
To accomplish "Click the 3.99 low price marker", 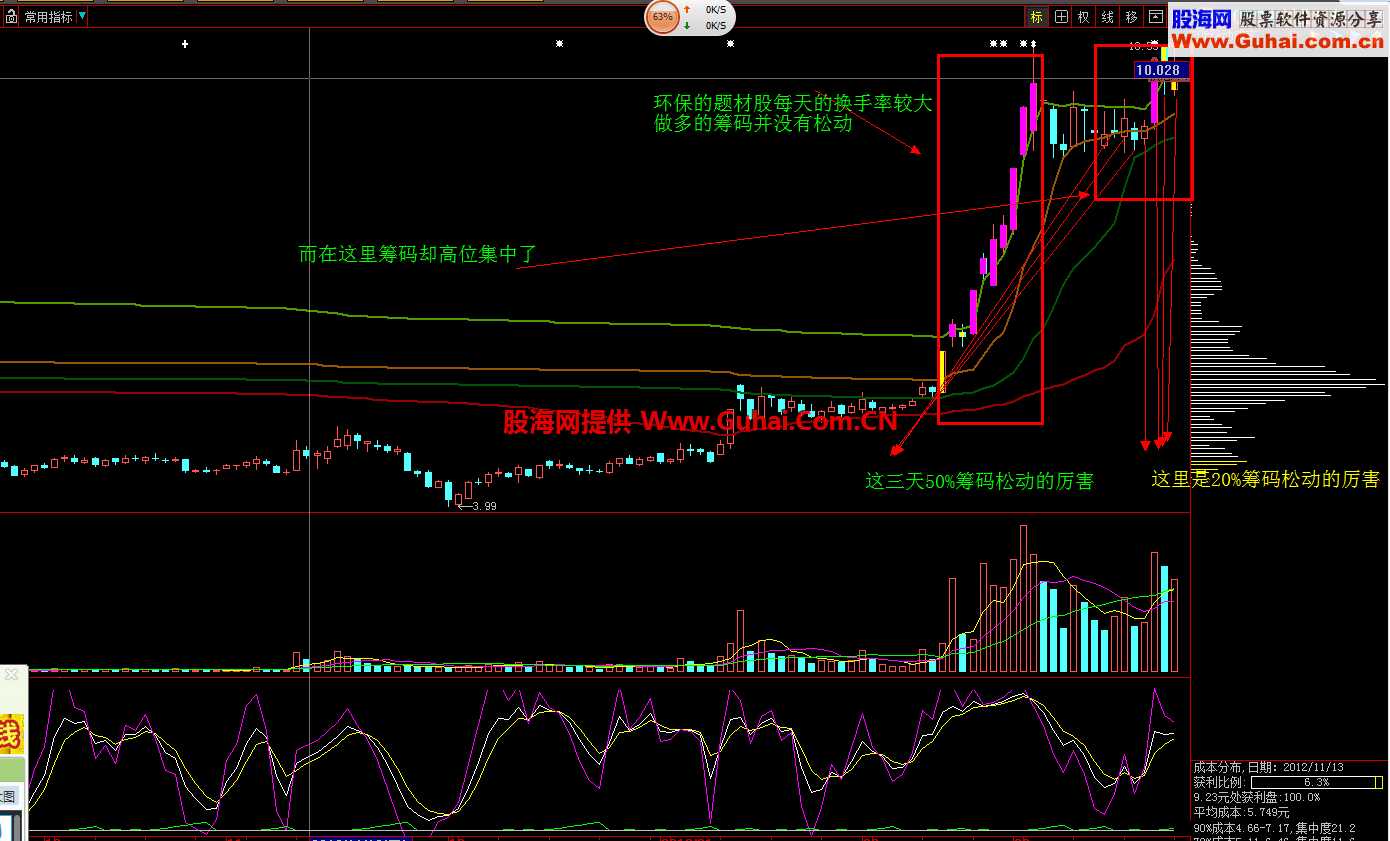I will [478, 506].
